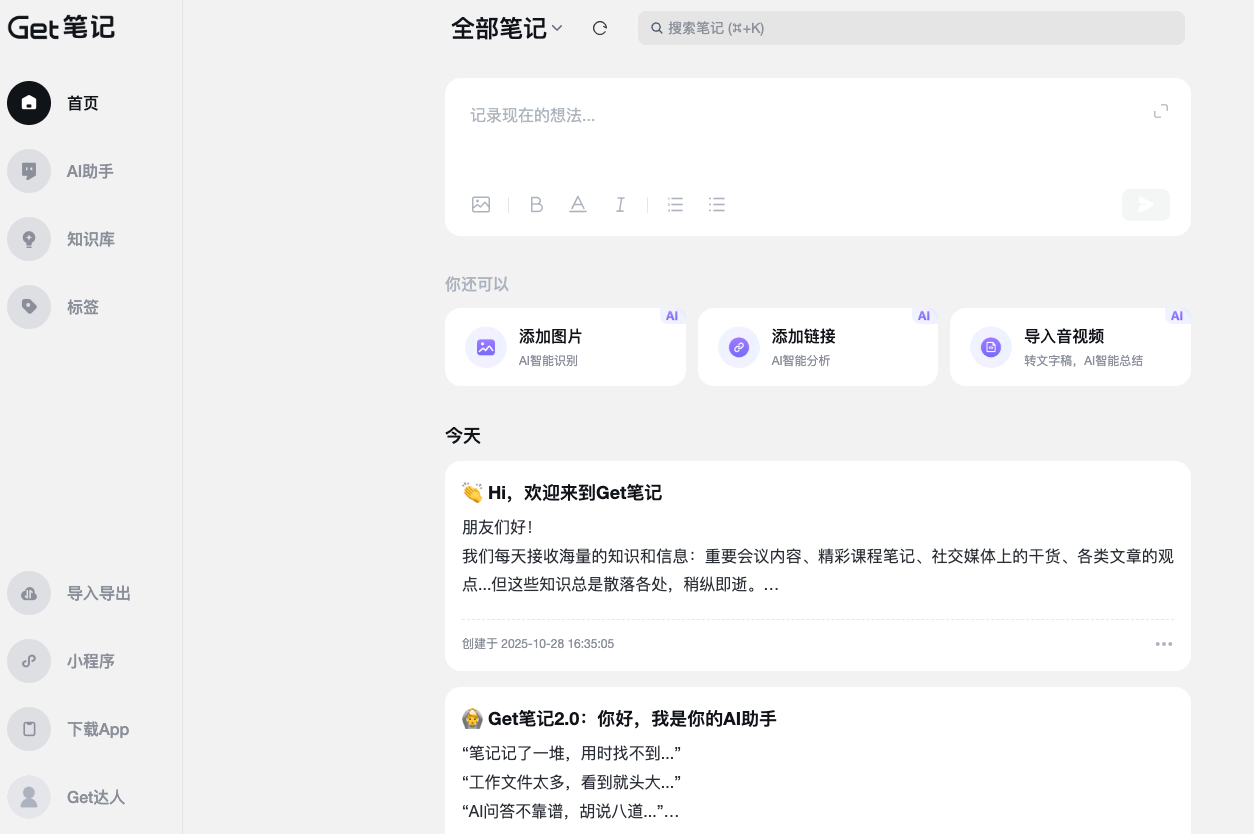Refresh the notes list
The image size is (1254, 834).
(599, 28)
